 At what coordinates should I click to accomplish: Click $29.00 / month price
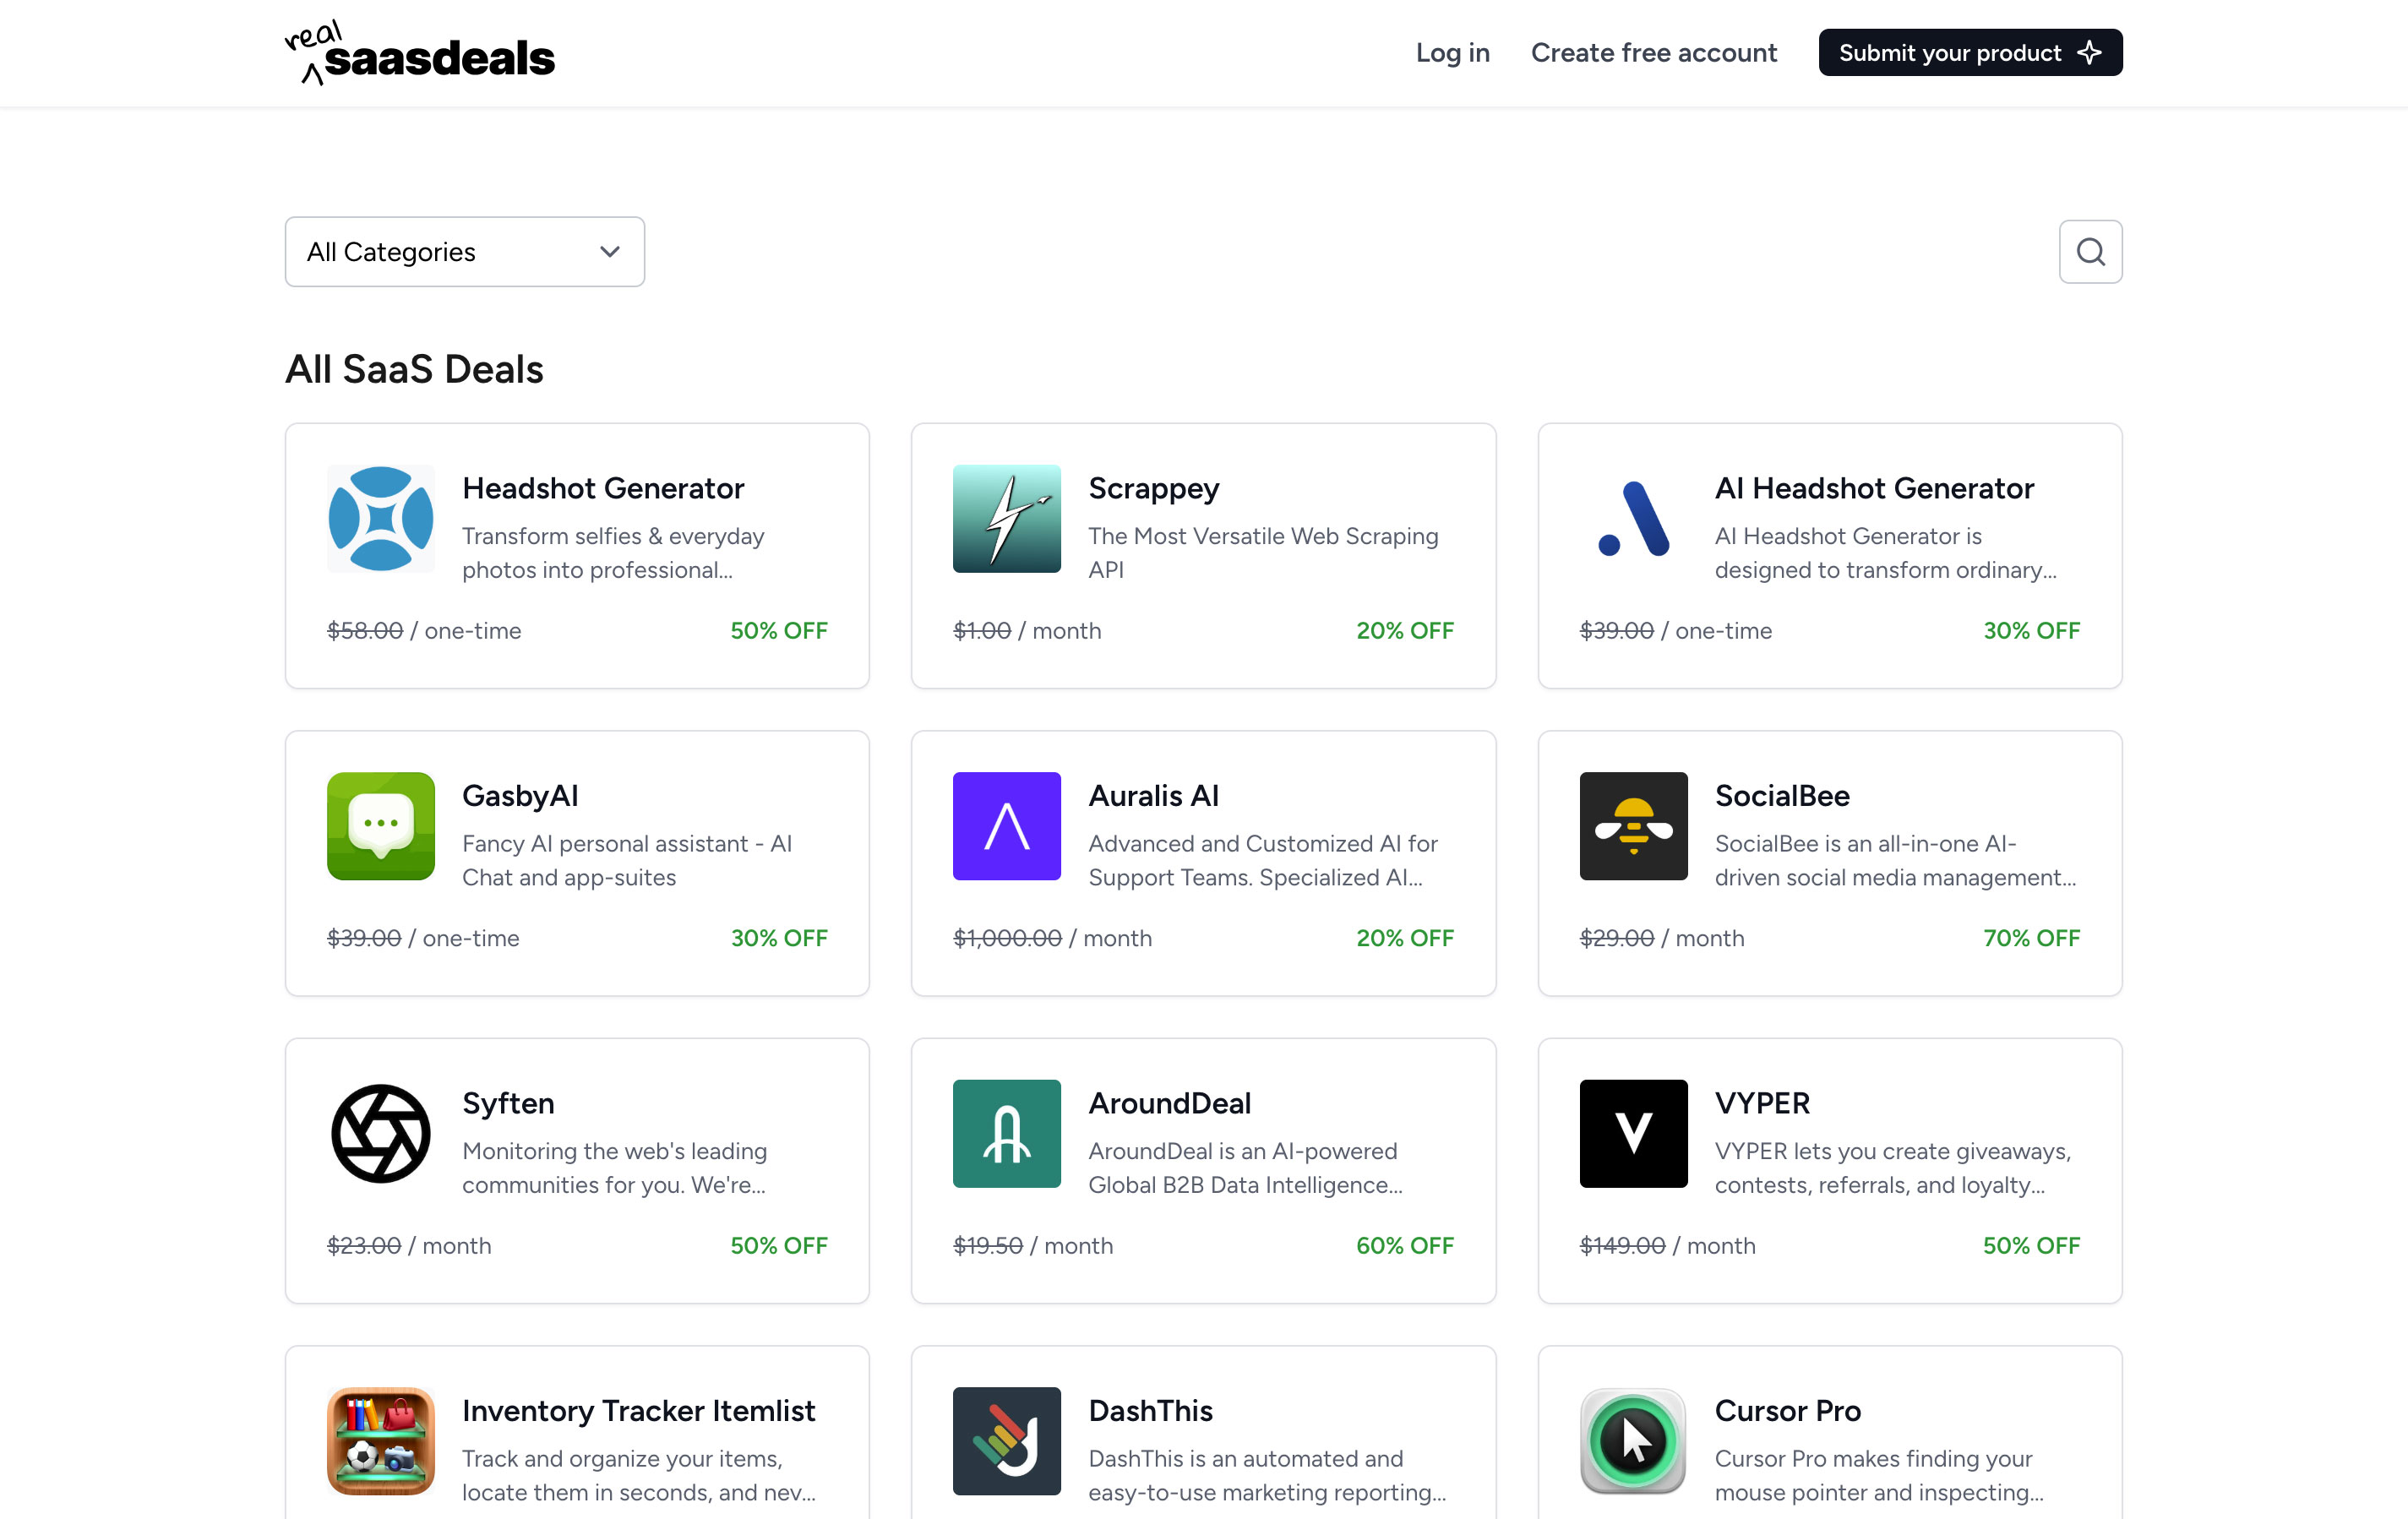(1661, 938)
